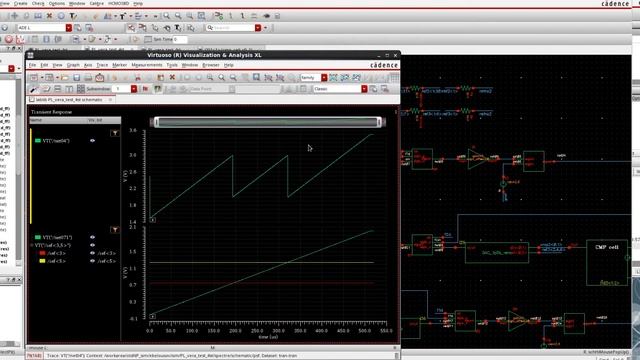Open the Subwindow number dropdown

[134, 89]
